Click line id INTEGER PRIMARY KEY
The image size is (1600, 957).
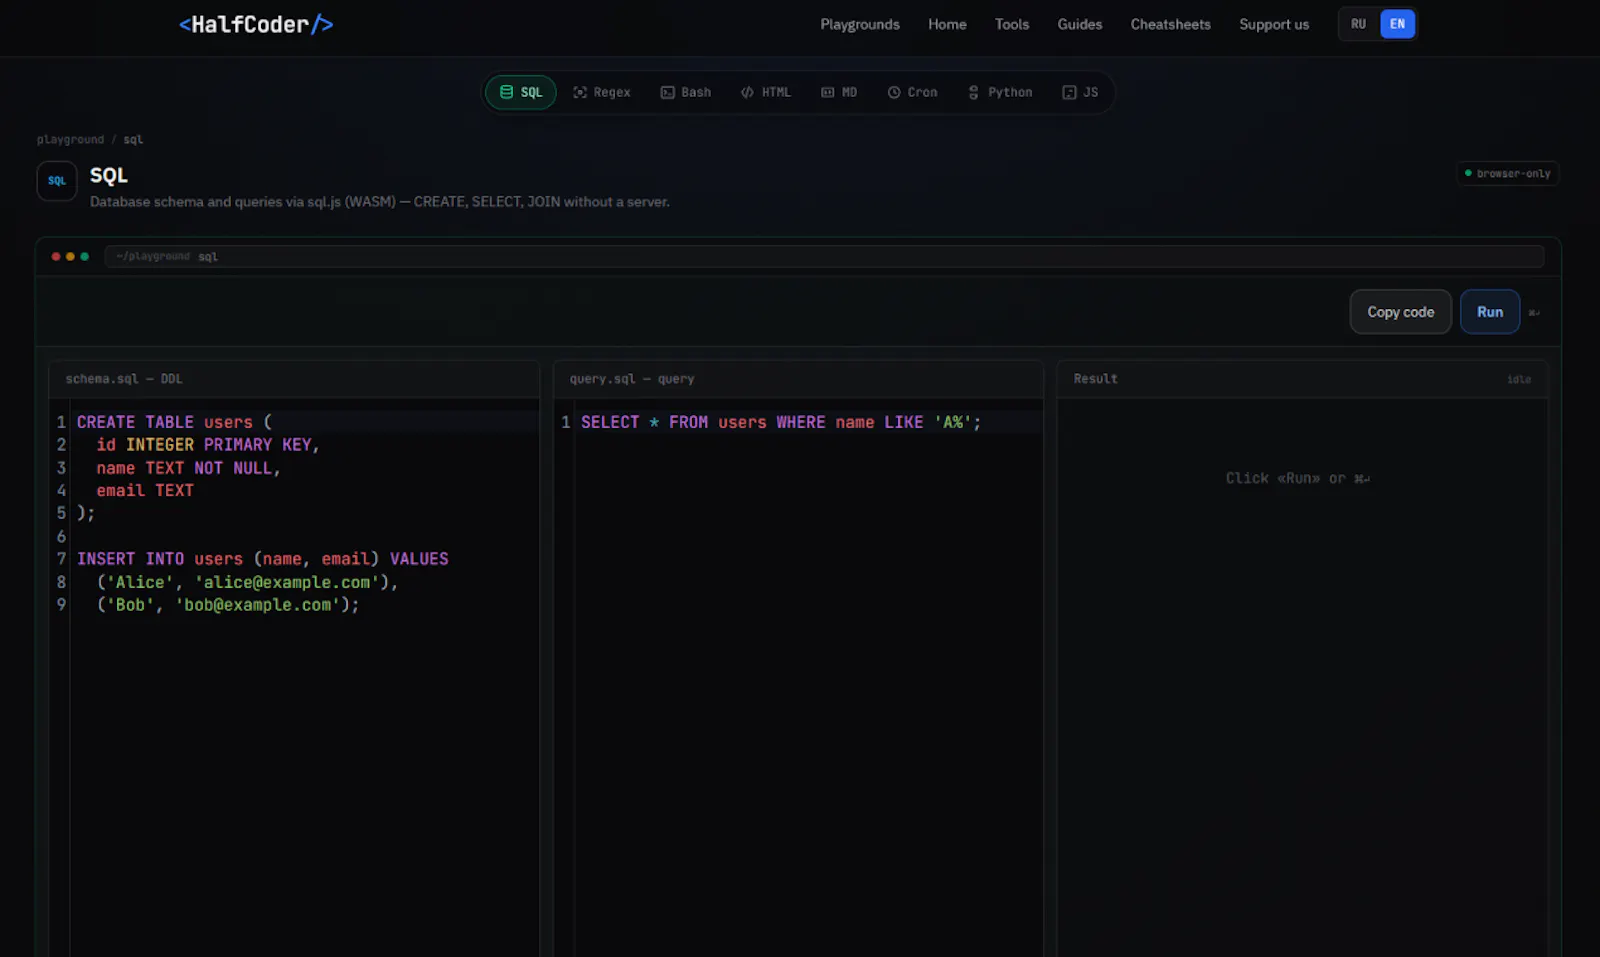[208, 445]
